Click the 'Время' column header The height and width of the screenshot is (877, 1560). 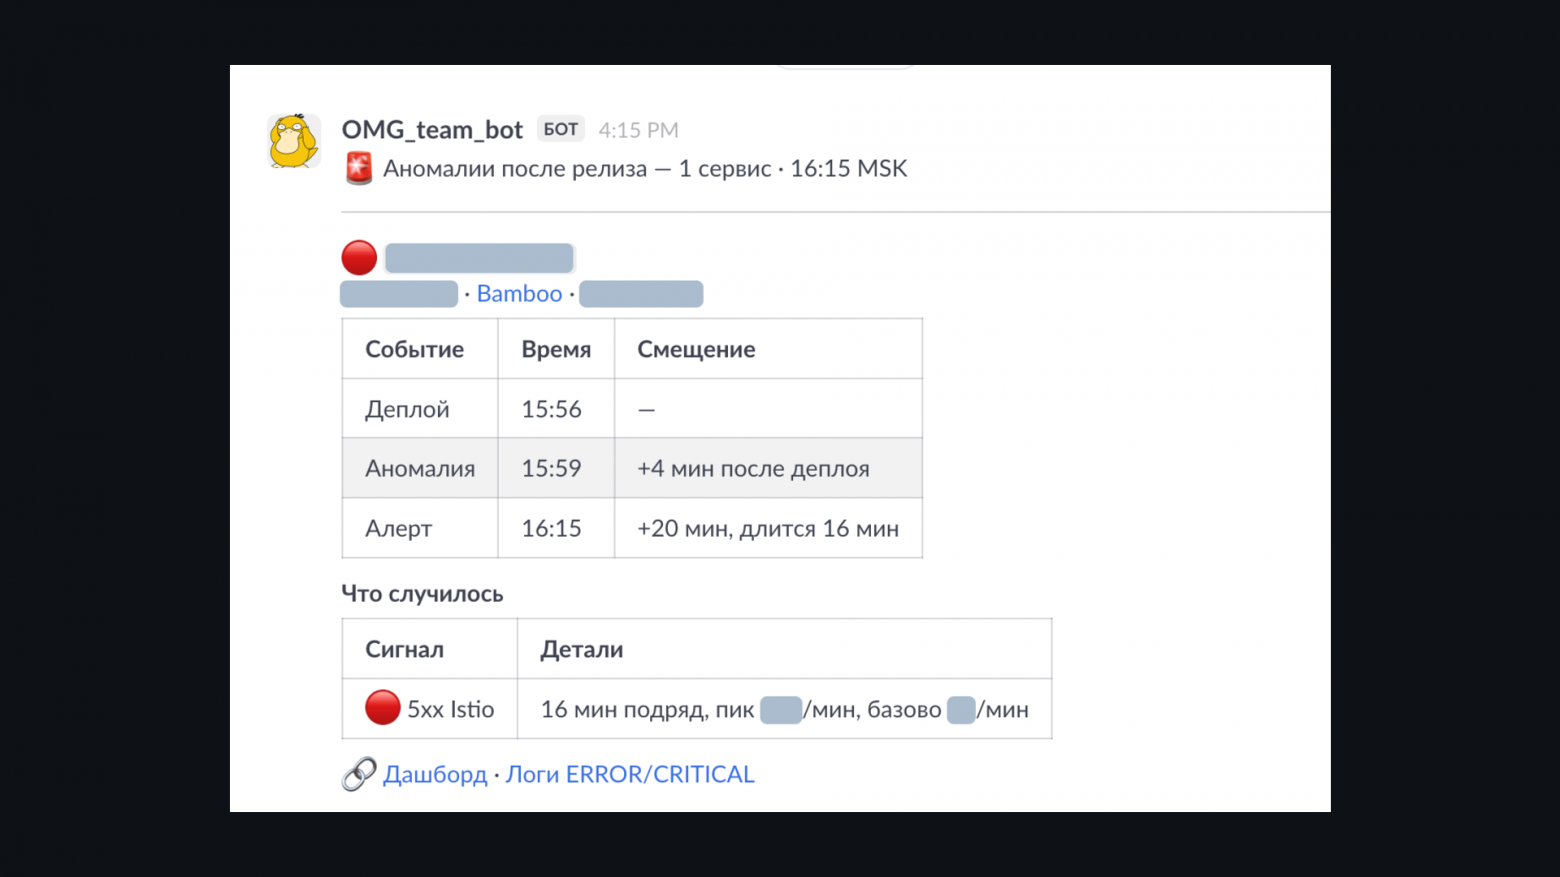point(556,349)
